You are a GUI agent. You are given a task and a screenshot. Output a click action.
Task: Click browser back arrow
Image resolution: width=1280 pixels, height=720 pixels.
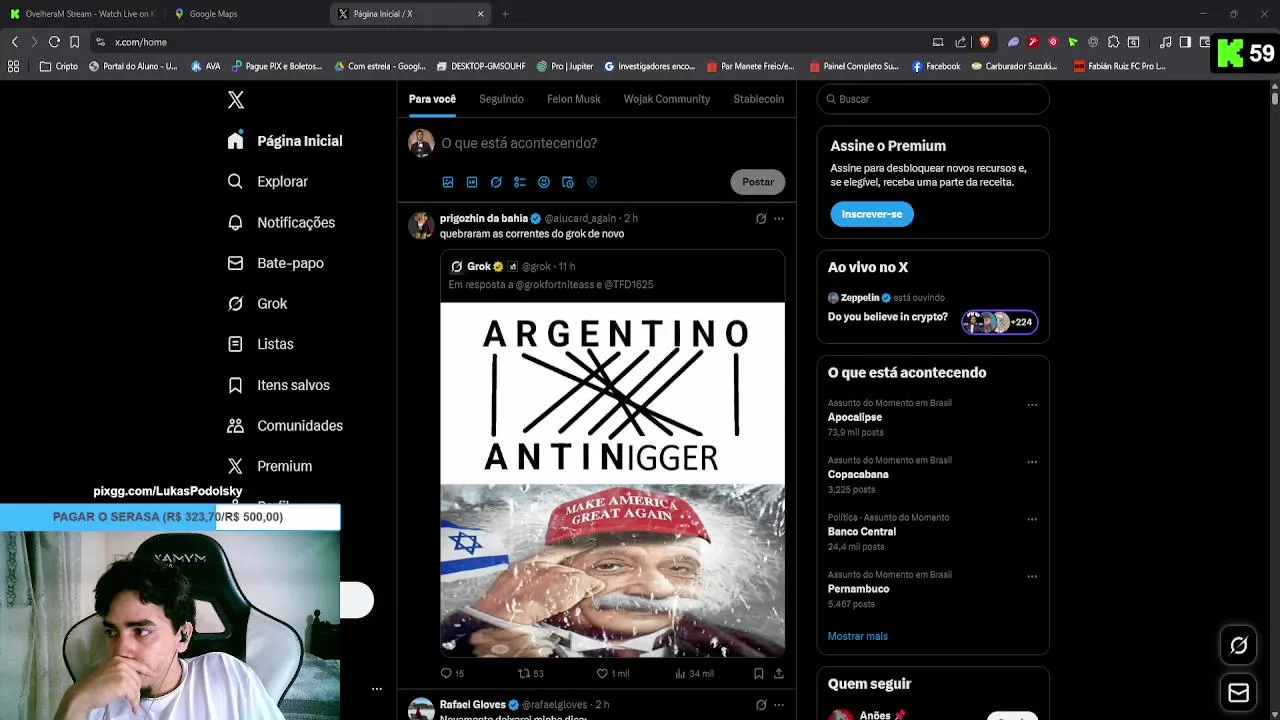[x=14, y=42]
